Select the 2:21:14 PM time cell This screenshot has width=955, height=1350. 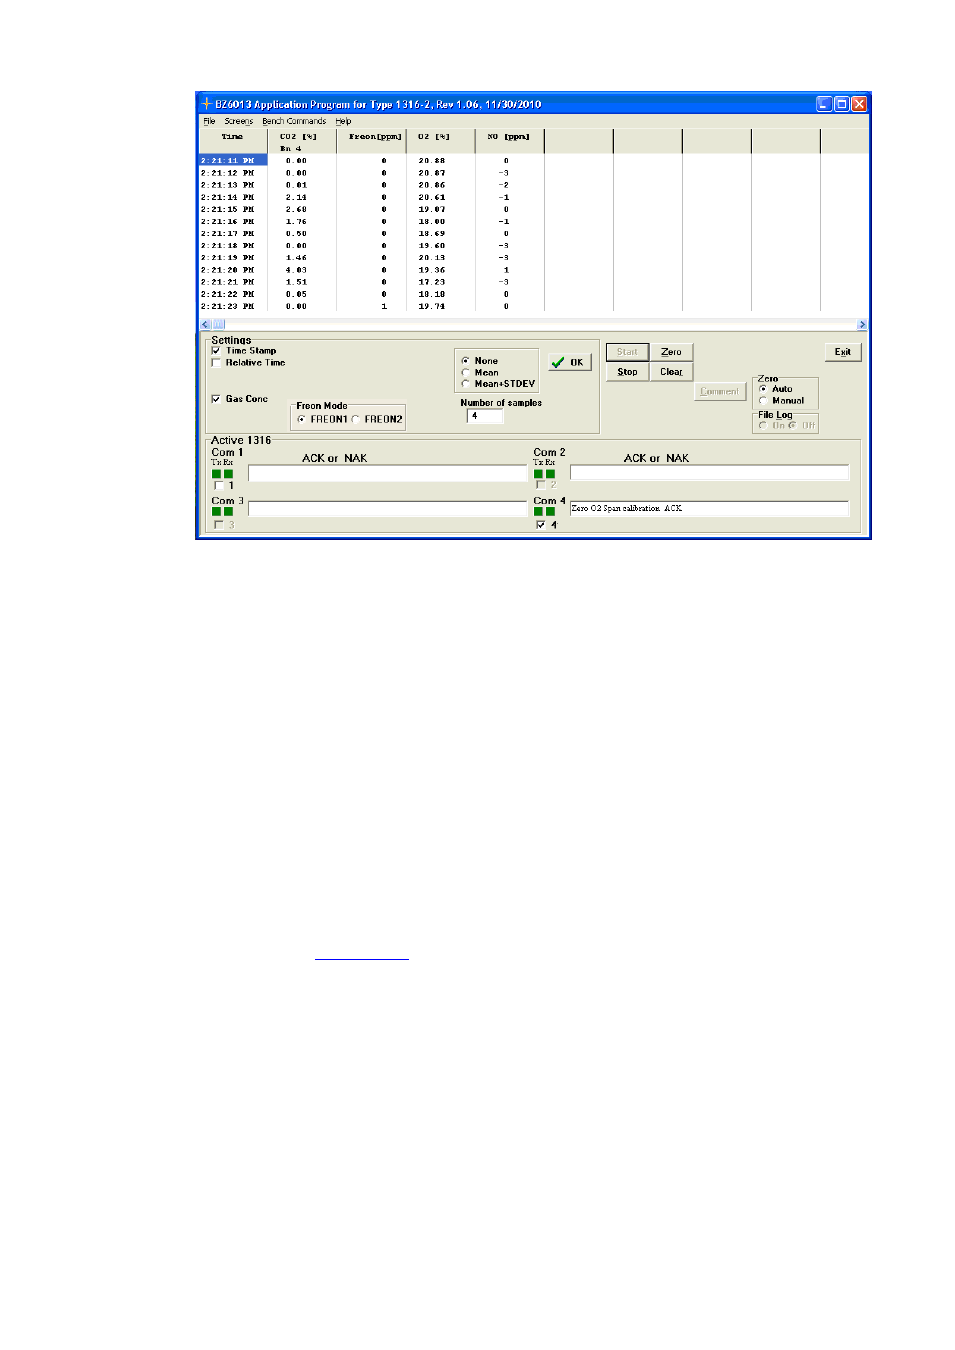[228, 198]
